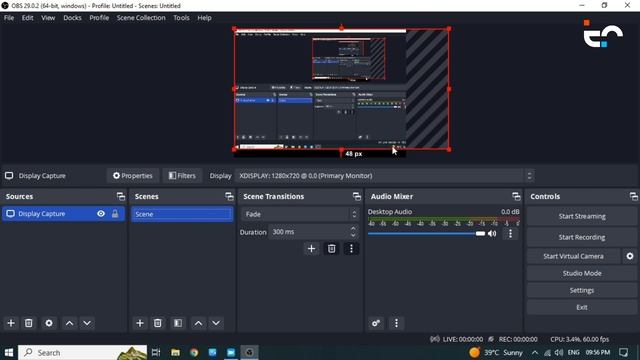Remove transition with trash icon
This screenshot has height=360, width=640.
pos(331,249)
